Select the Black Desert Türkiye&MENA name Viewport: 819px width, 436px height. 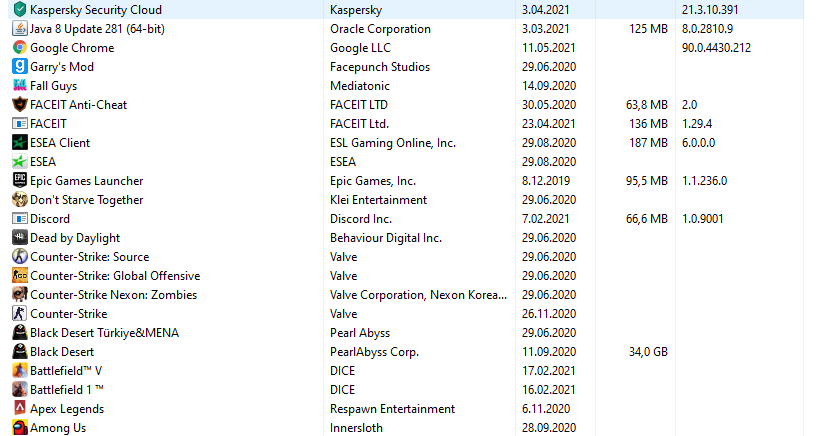(104, 333)
